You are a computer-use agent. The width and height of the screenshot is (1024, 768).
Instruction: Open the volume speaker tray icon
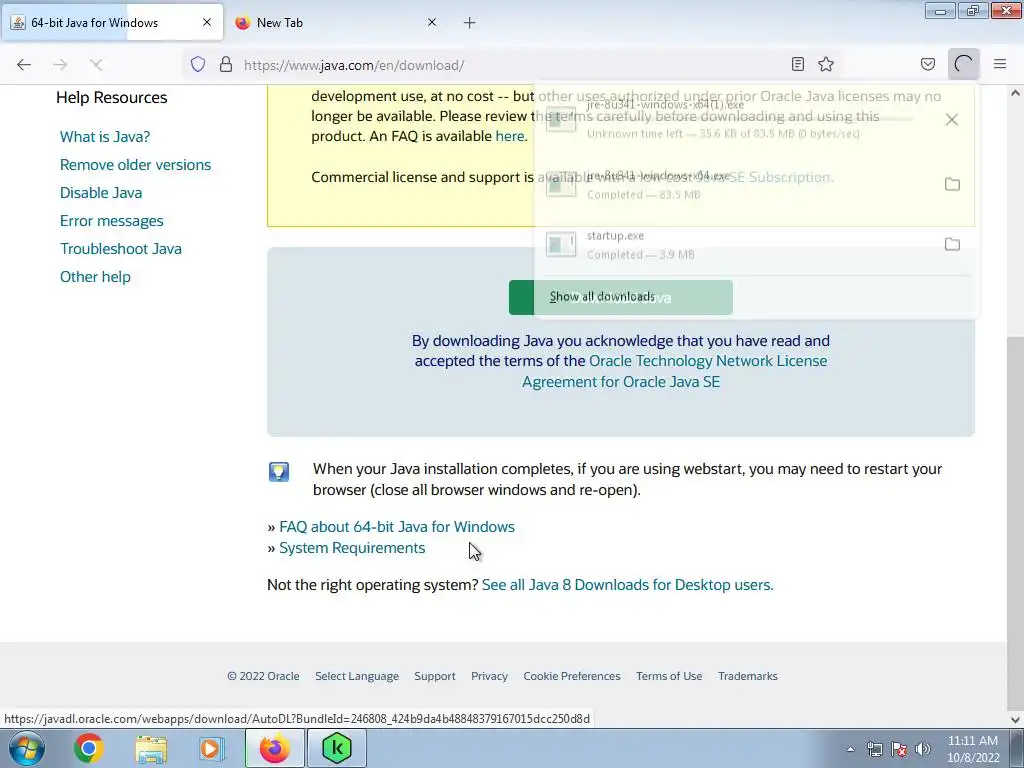(923, 749)
